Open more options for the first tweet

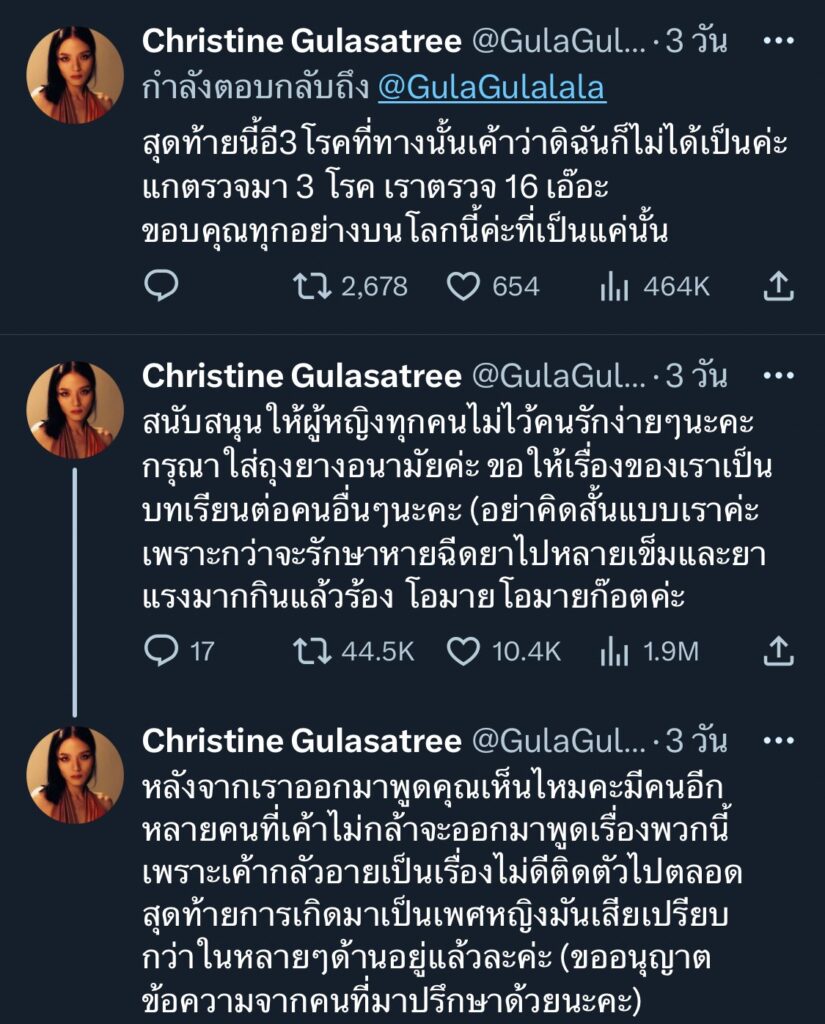pyautogui.click(x=778, y=42)
